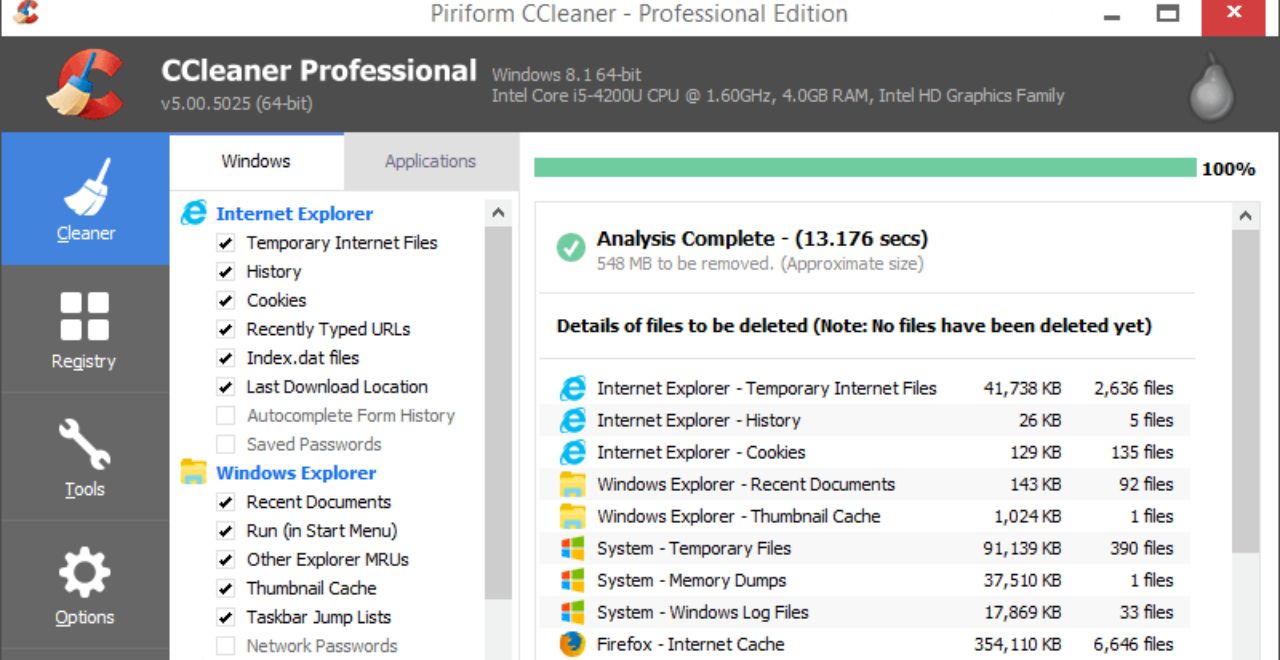This screenshot has width=1280, height=660.
Task: Click the '2,636 files' count
Action: click(x=1134, y=388)
